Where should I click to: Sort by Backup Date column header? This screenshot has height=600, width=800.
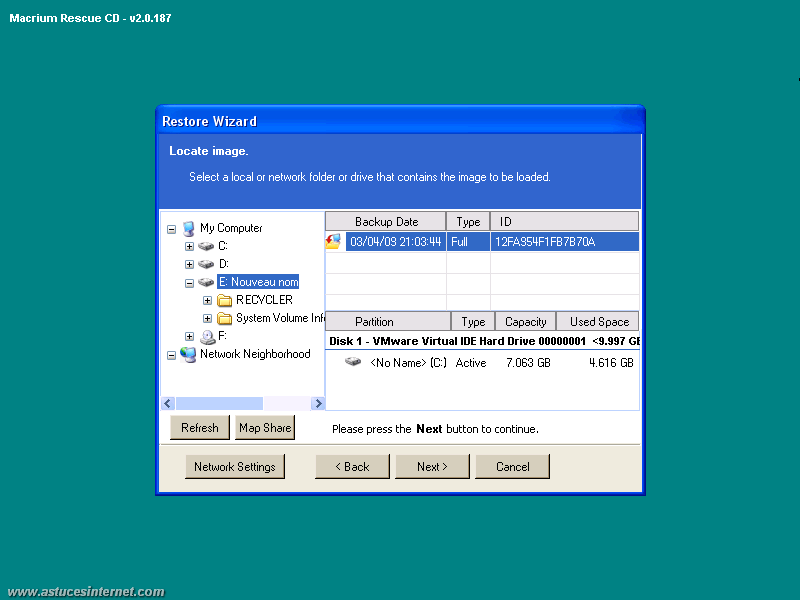click(386, 221)
